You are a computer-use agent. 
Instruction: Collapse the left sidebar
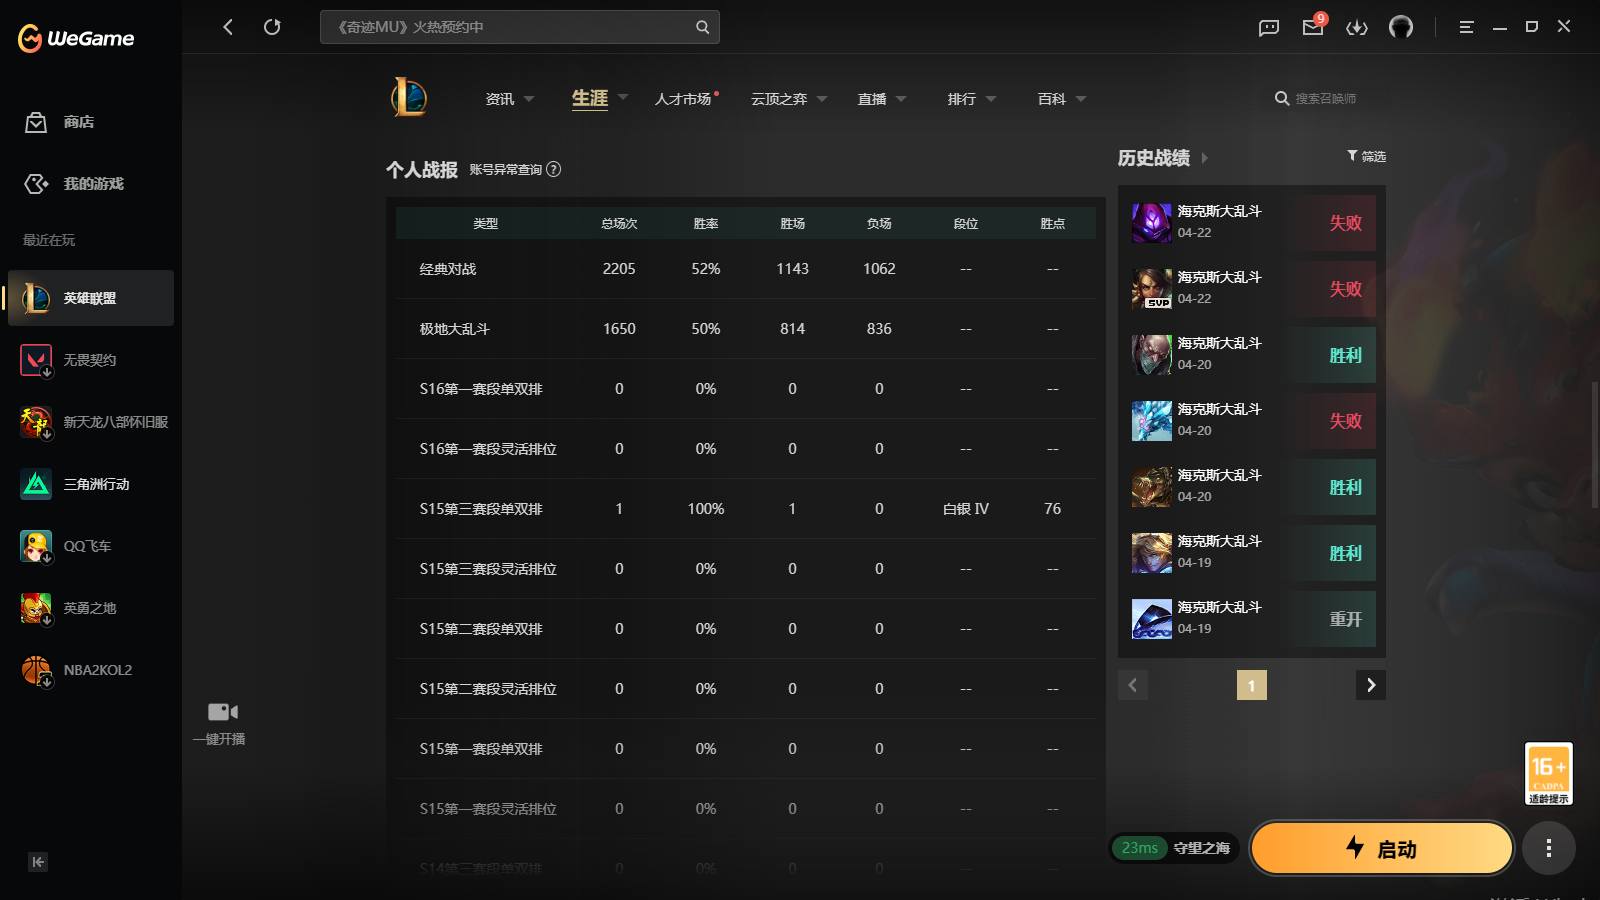38,862
